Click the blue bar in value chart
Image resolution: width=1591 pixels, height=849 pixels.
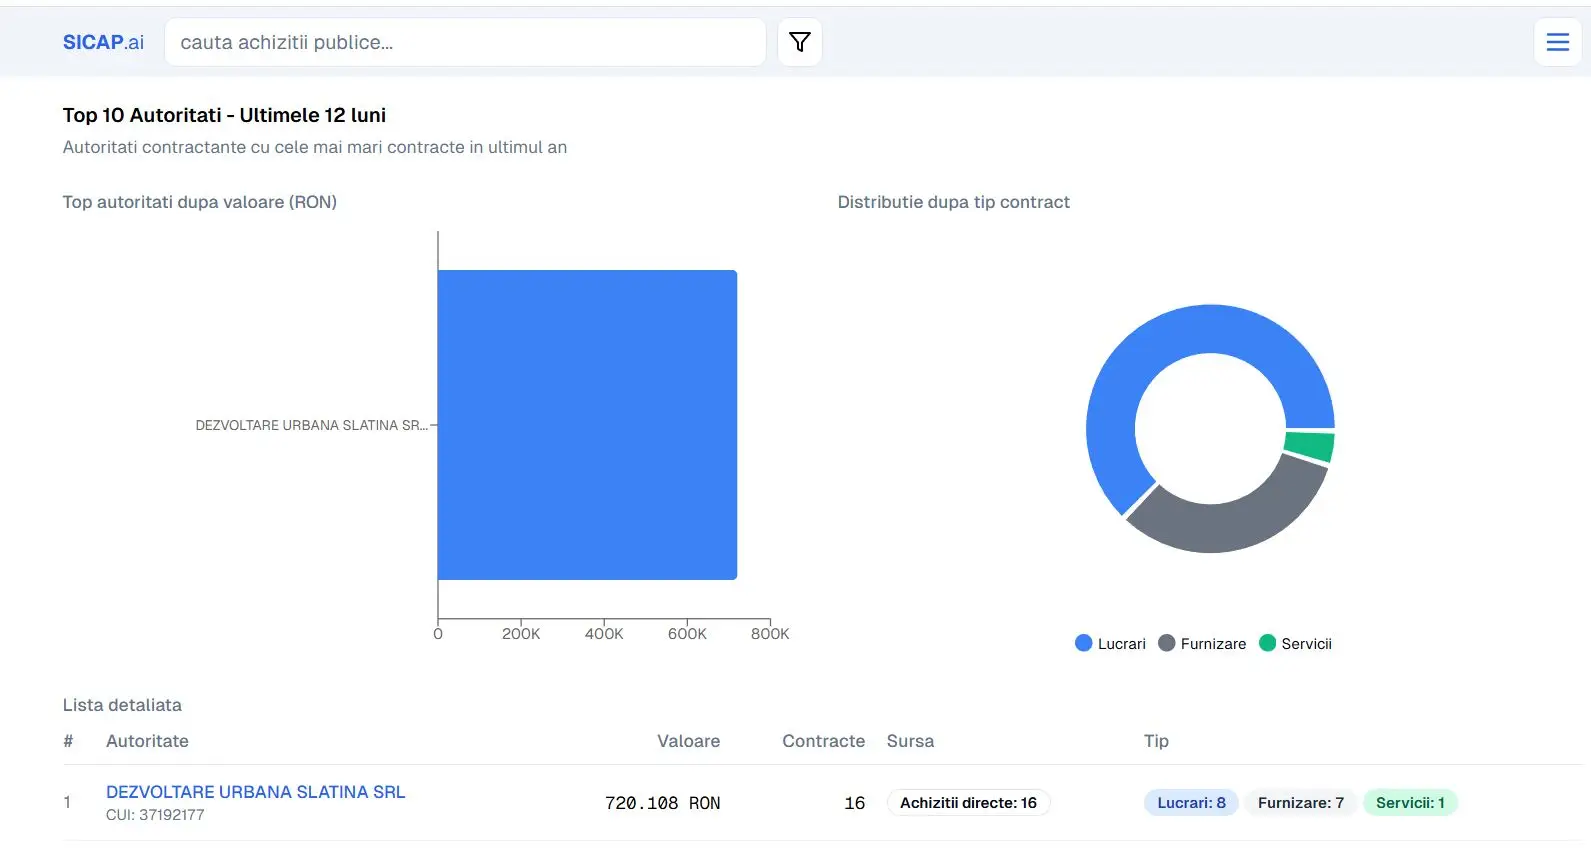pyautogui.click(x=587, y=425)
